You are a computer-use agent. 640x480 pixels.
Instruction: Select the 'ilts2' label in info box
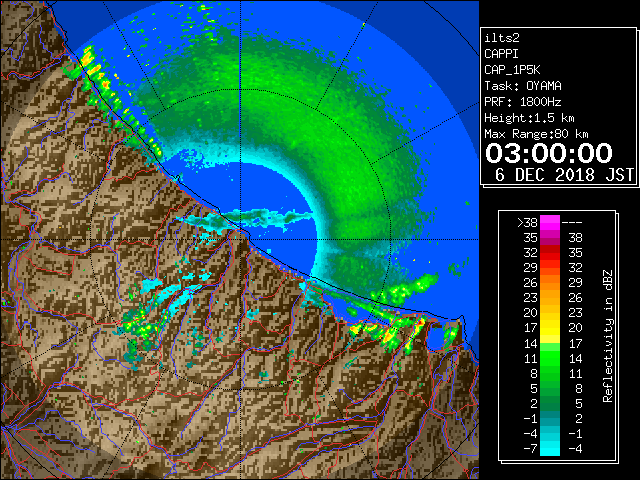click(502, 38)
